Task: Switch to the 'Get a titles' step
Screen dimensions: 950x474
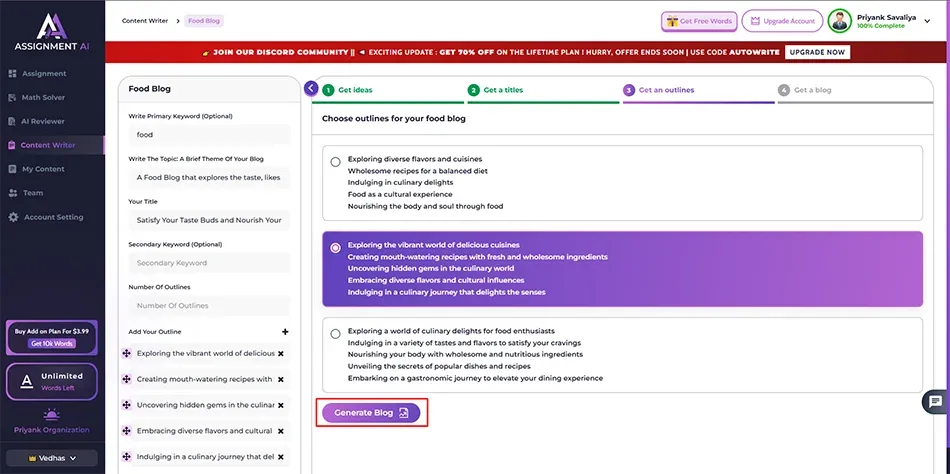Action: (503, 90)
